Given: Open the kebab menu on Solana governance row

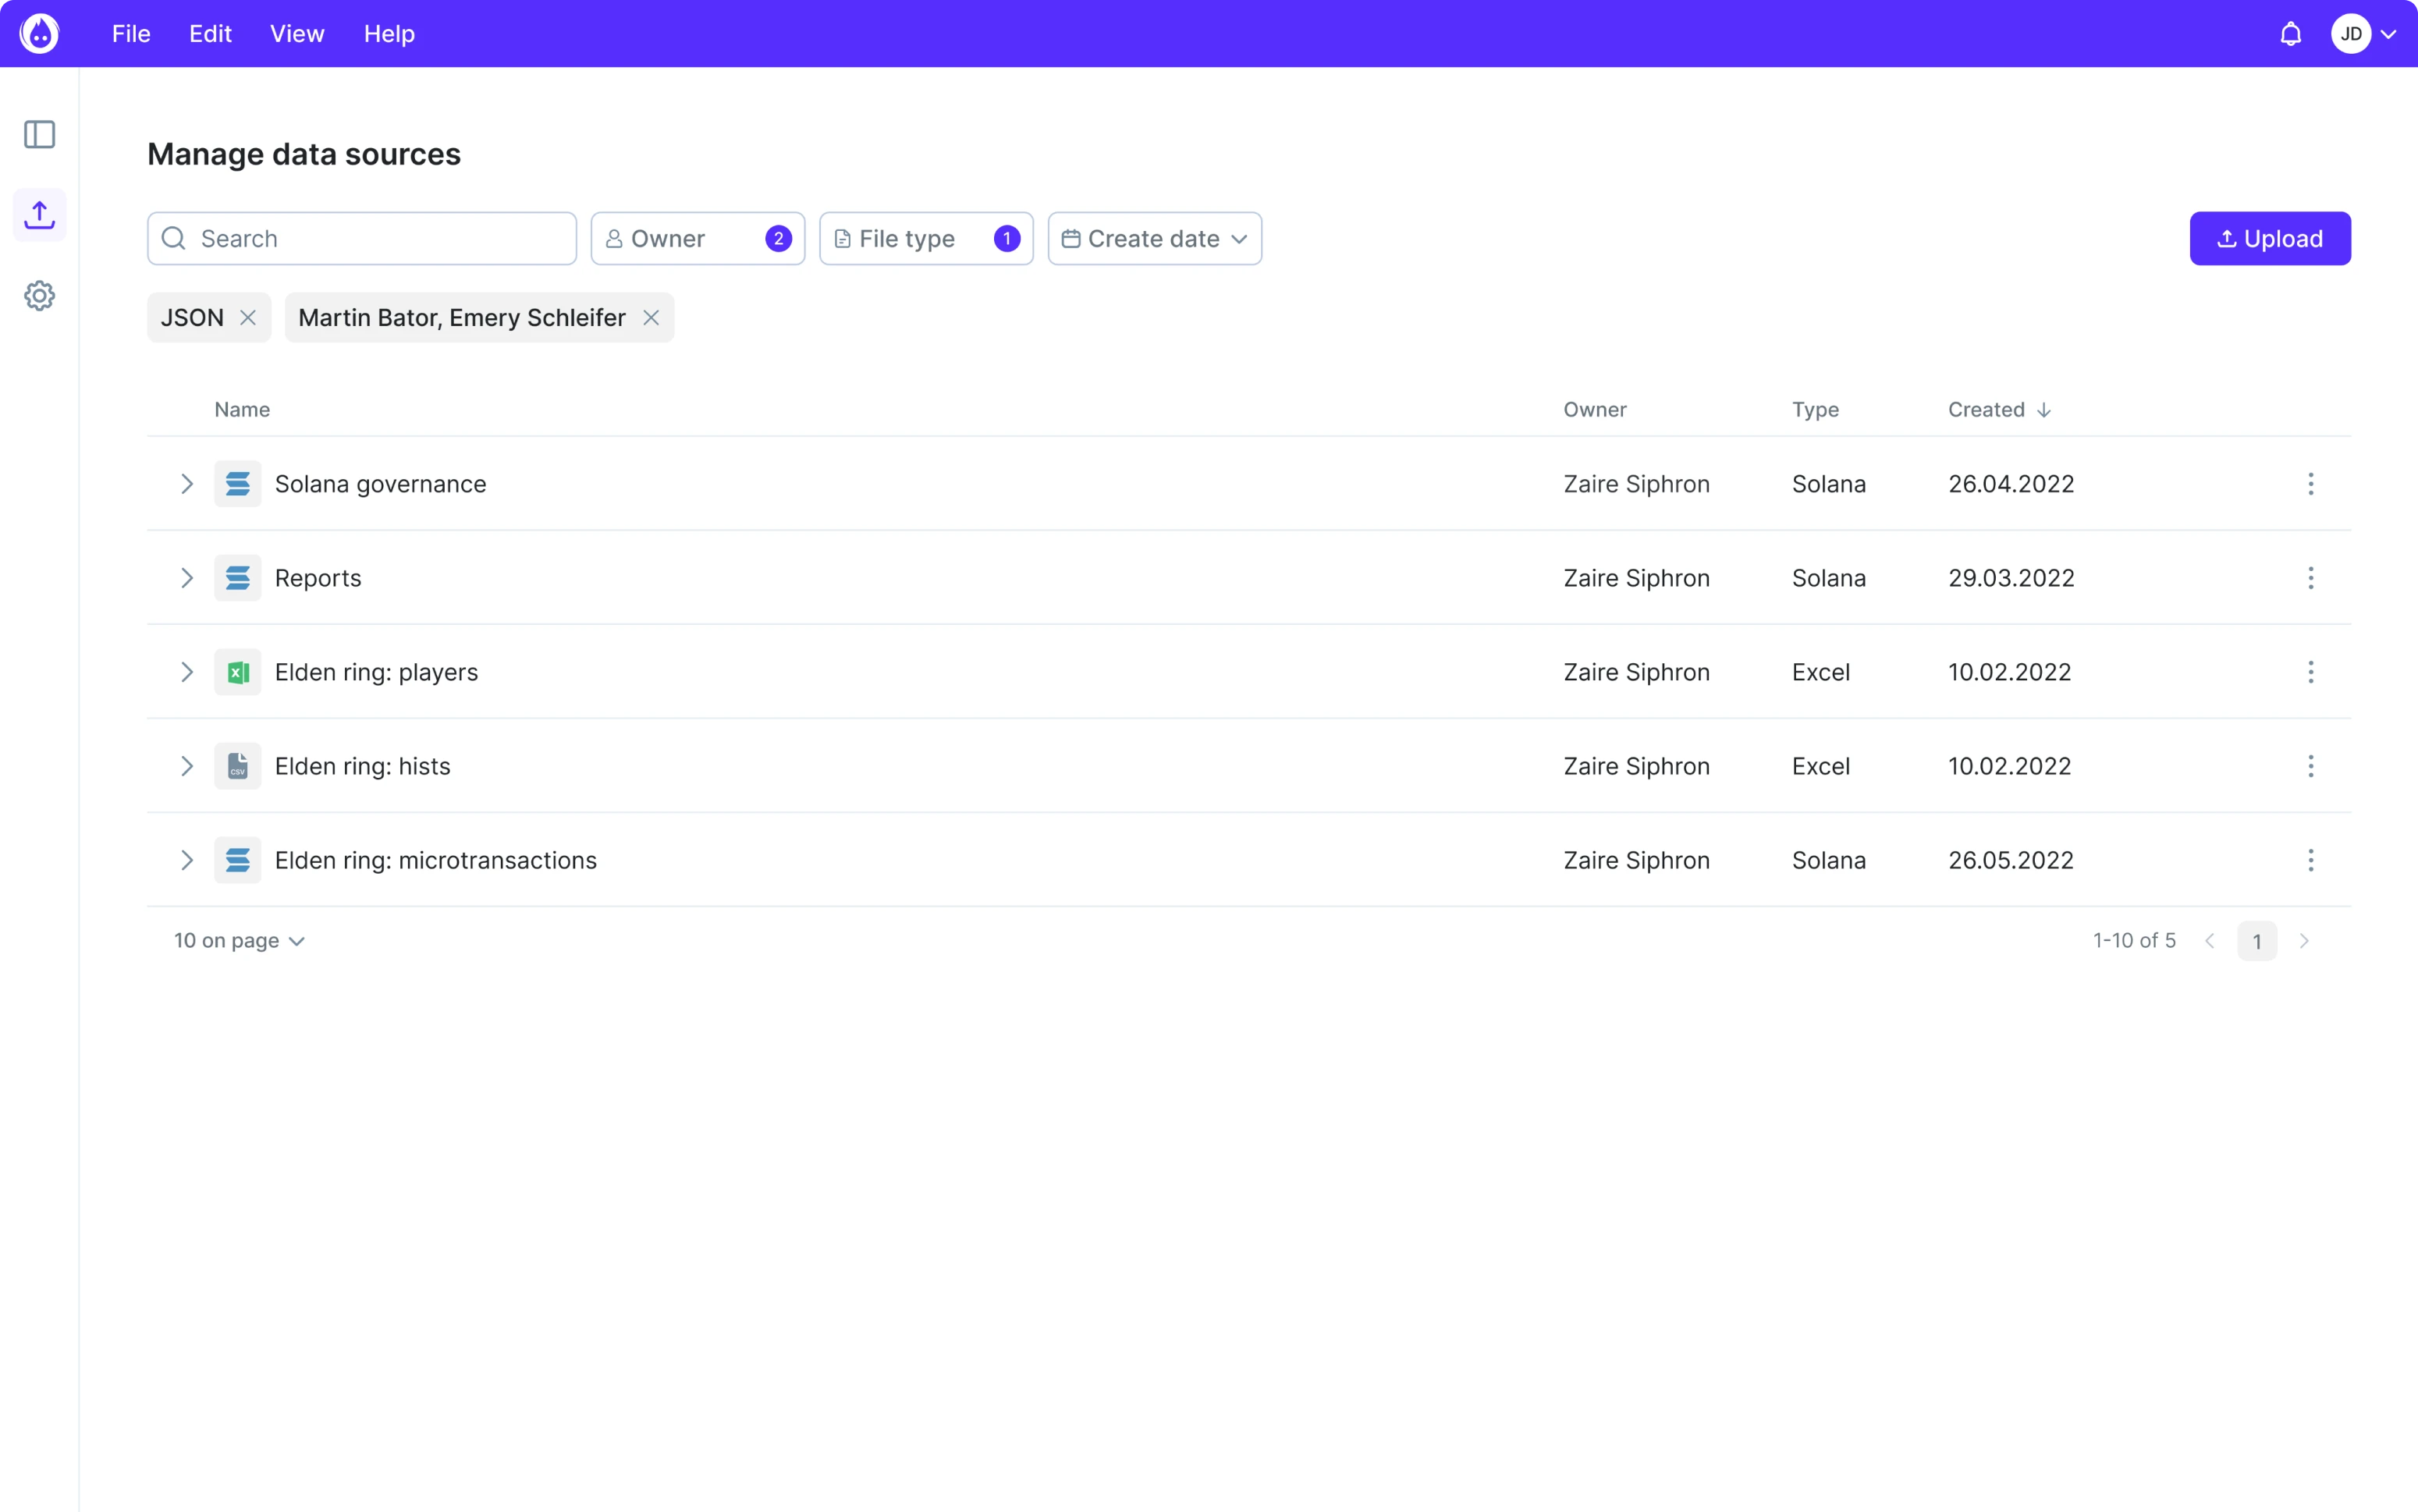Looking at the screenshot, I should click(2311, 484).
